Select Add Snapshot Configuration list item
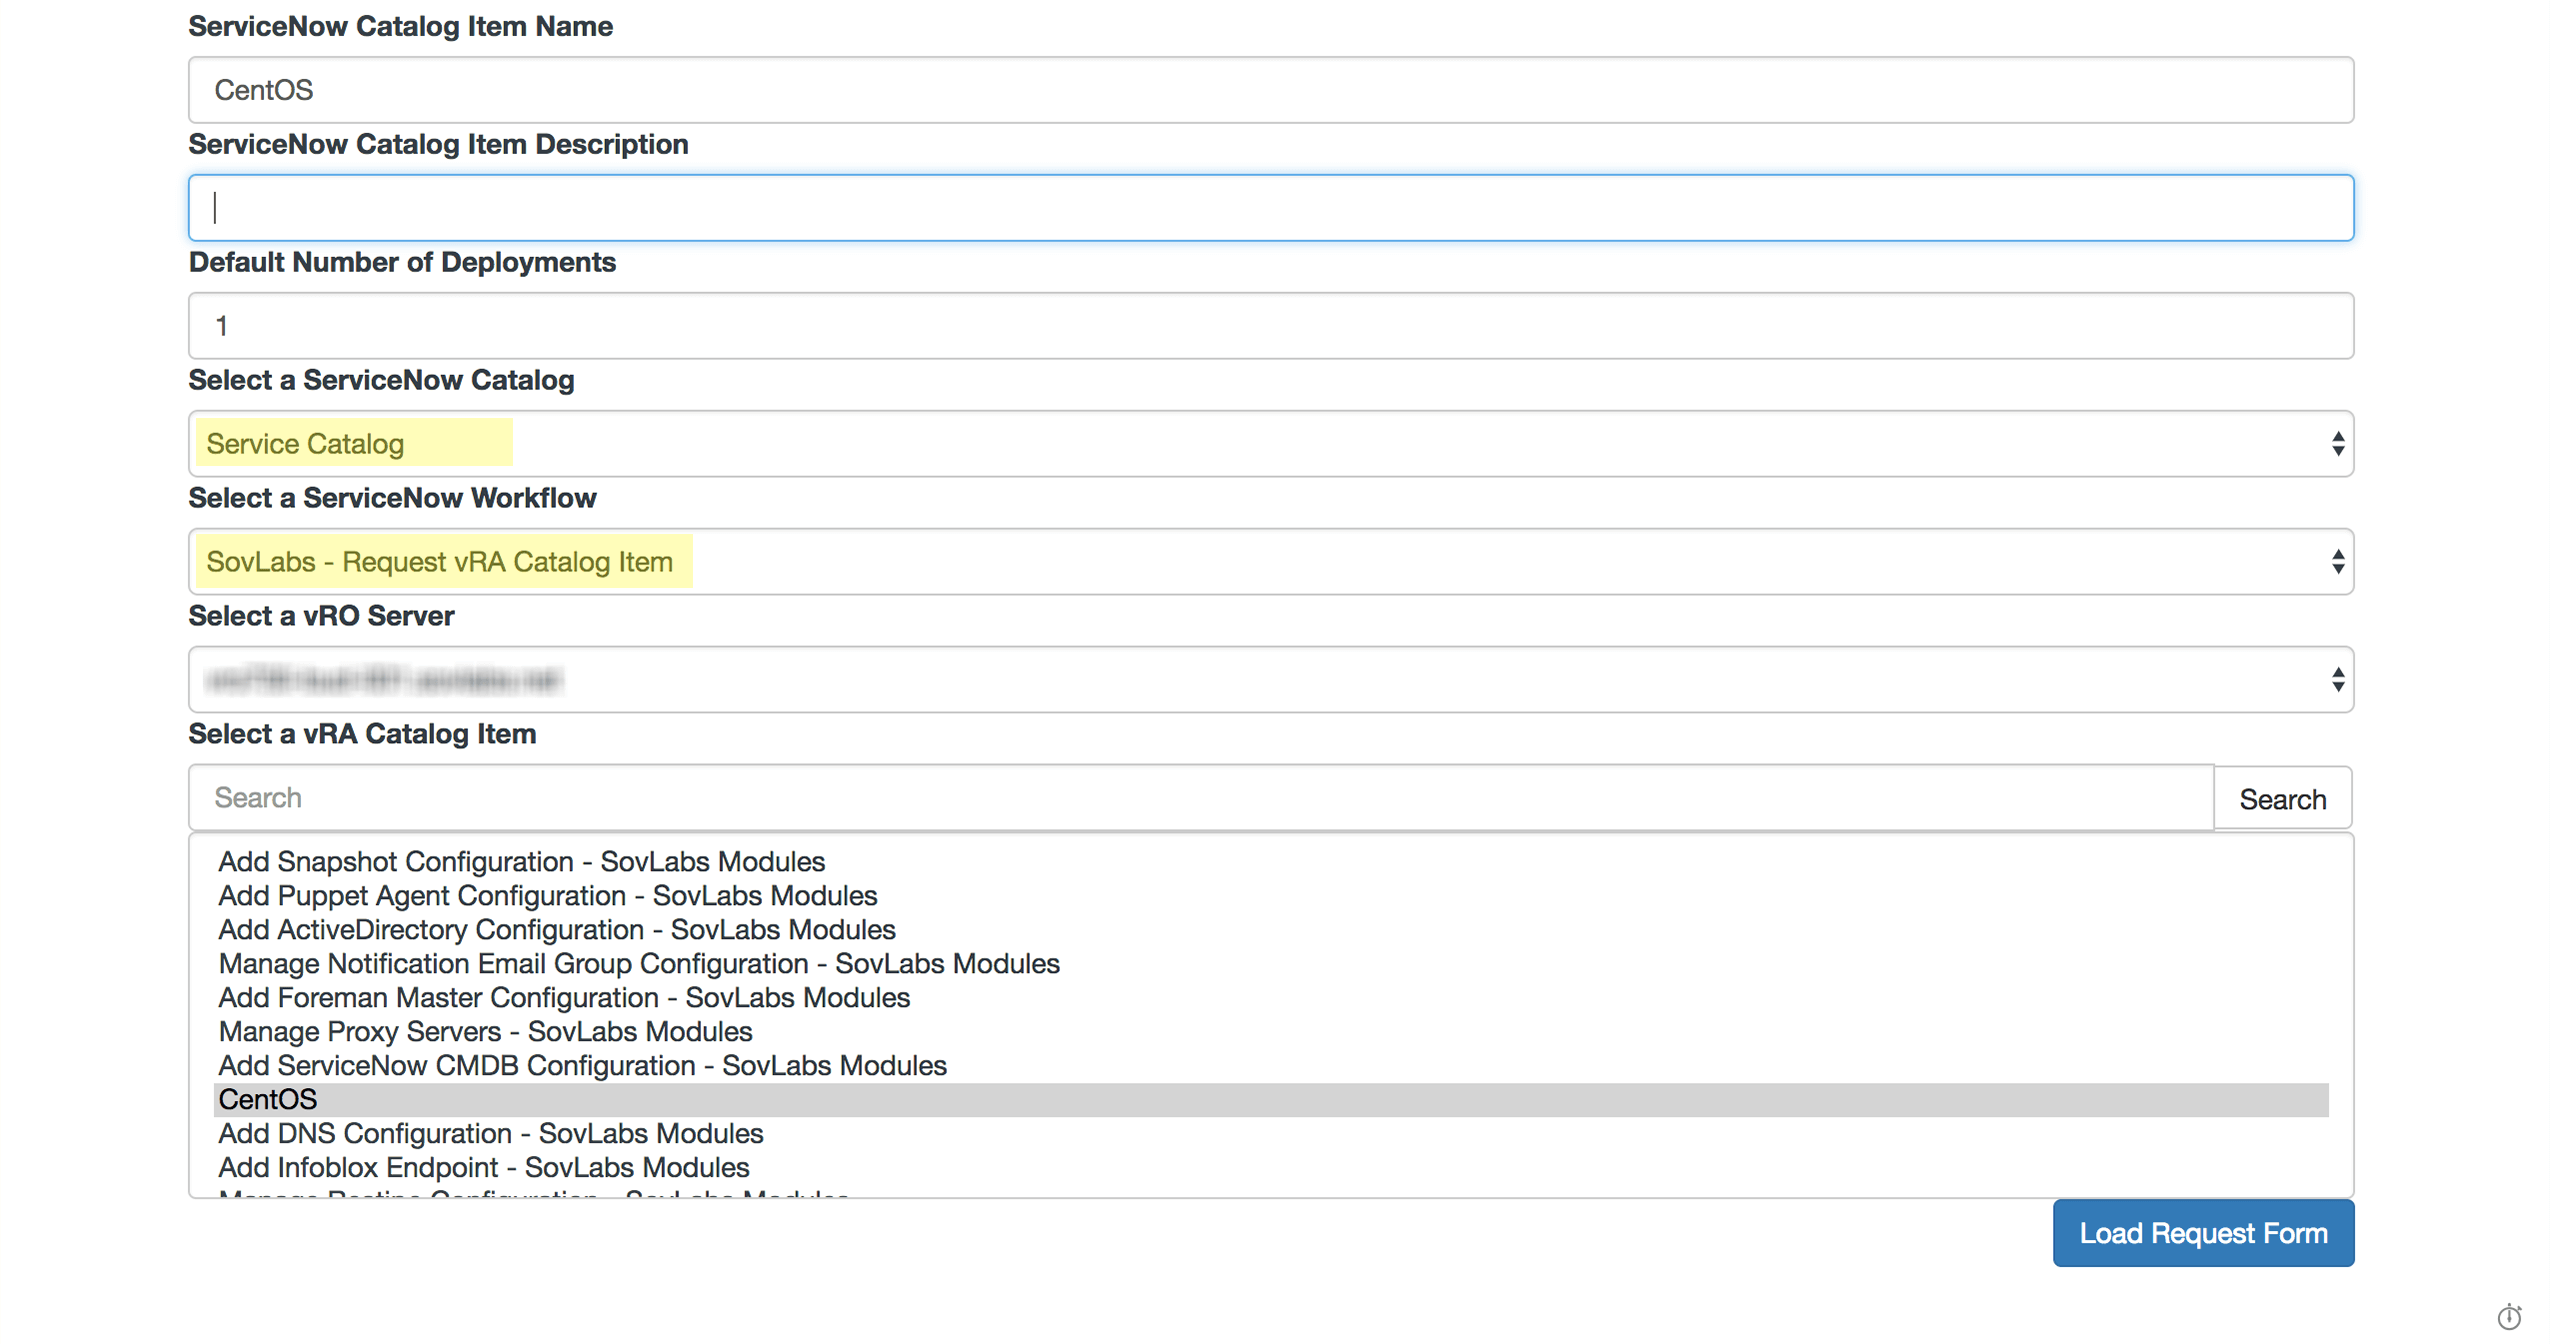Screen dimensions: 2550x1344 tap(521, 861)
